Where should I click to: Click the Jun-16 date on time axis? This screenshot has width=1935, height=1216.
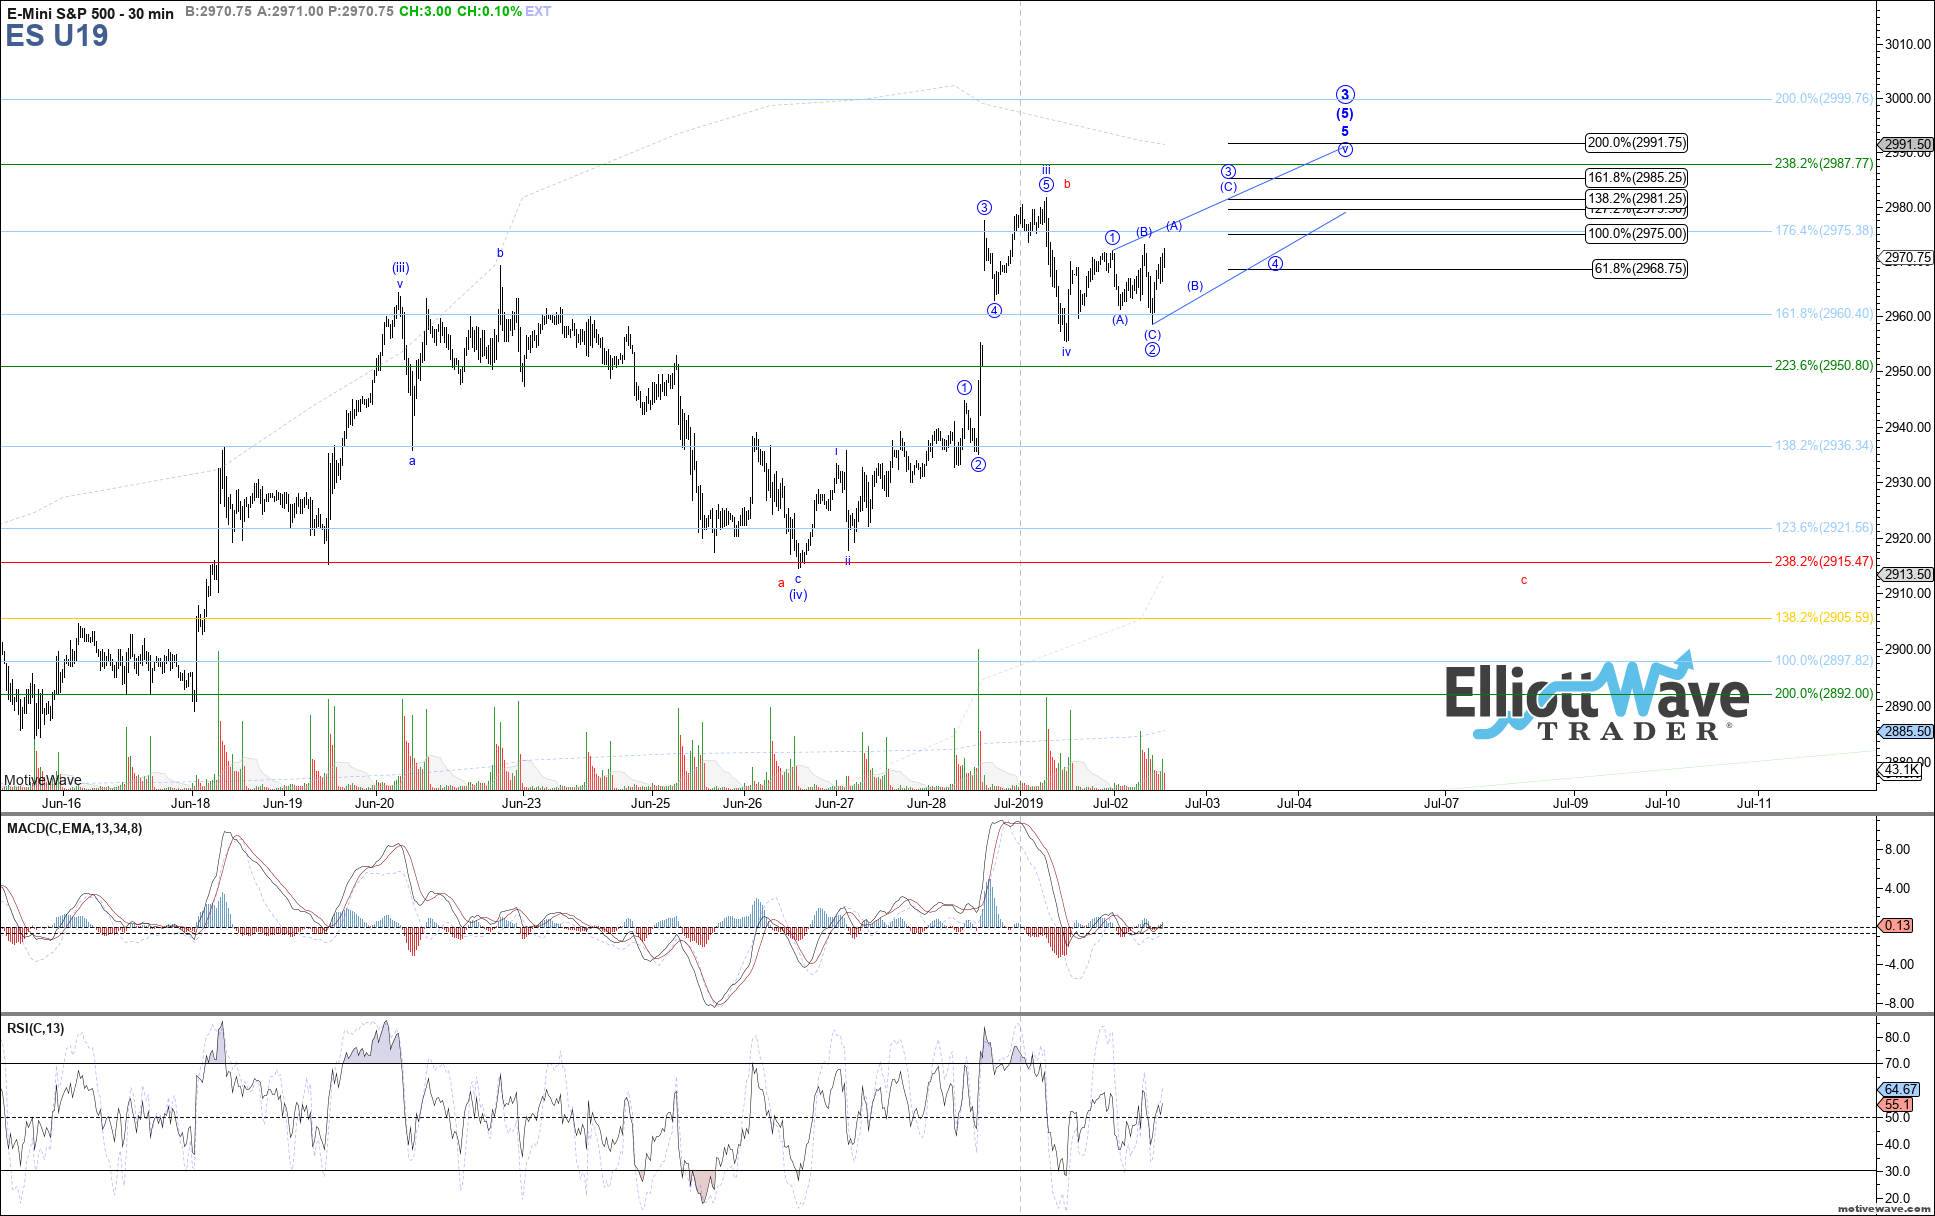click(62, 803)
